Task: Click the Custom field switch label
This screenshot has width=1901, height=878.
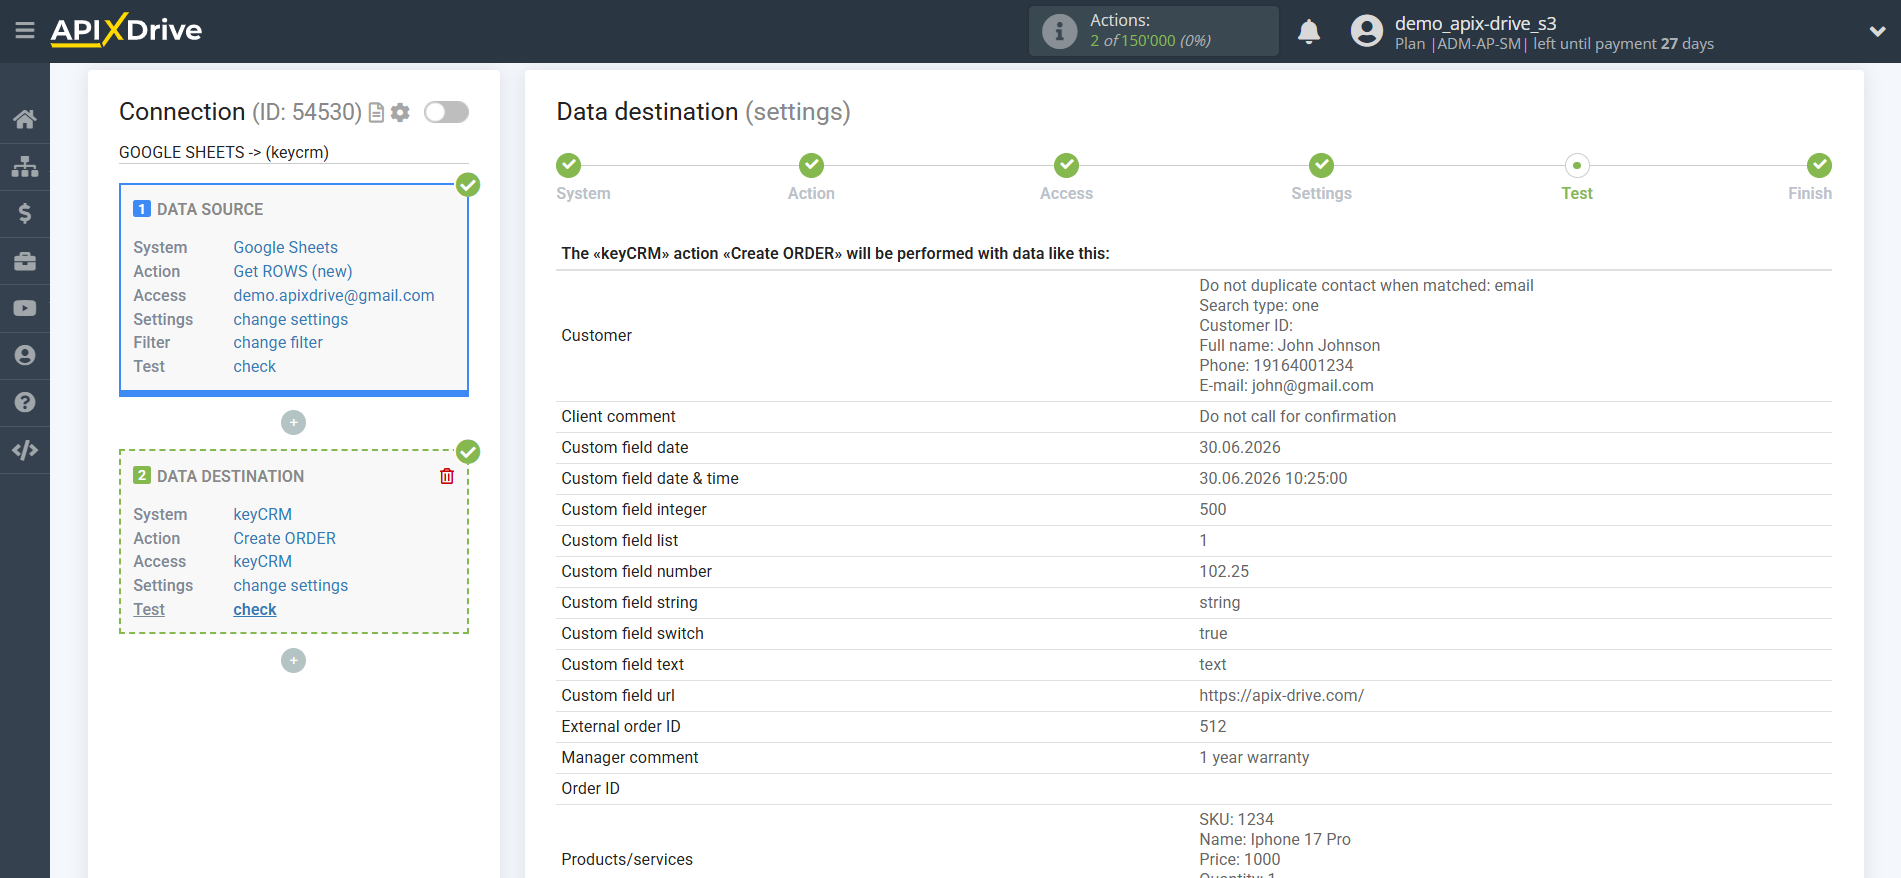Action: (x=632, y=633)
